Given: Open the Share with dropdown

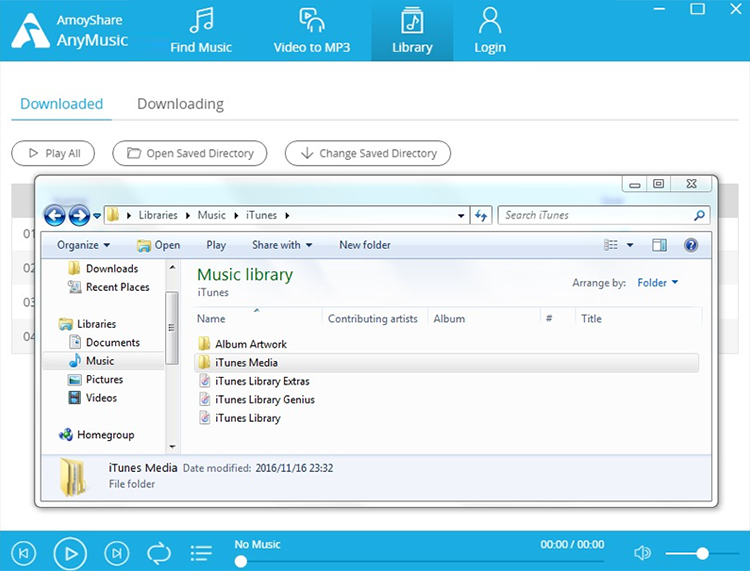Looking at the screenshot, I should (282, 245).
